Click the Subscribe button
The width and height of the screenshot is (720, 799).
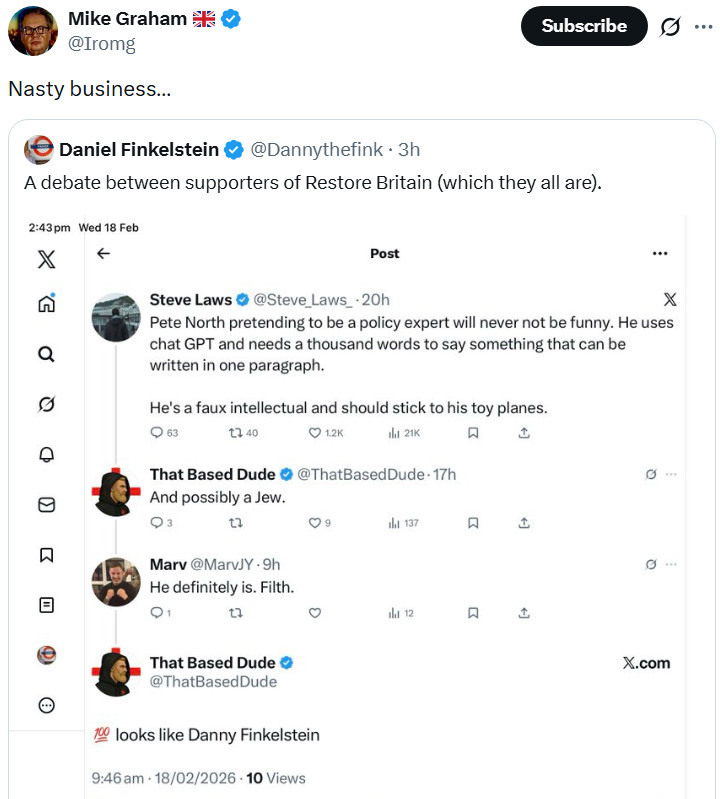[584, 26]
